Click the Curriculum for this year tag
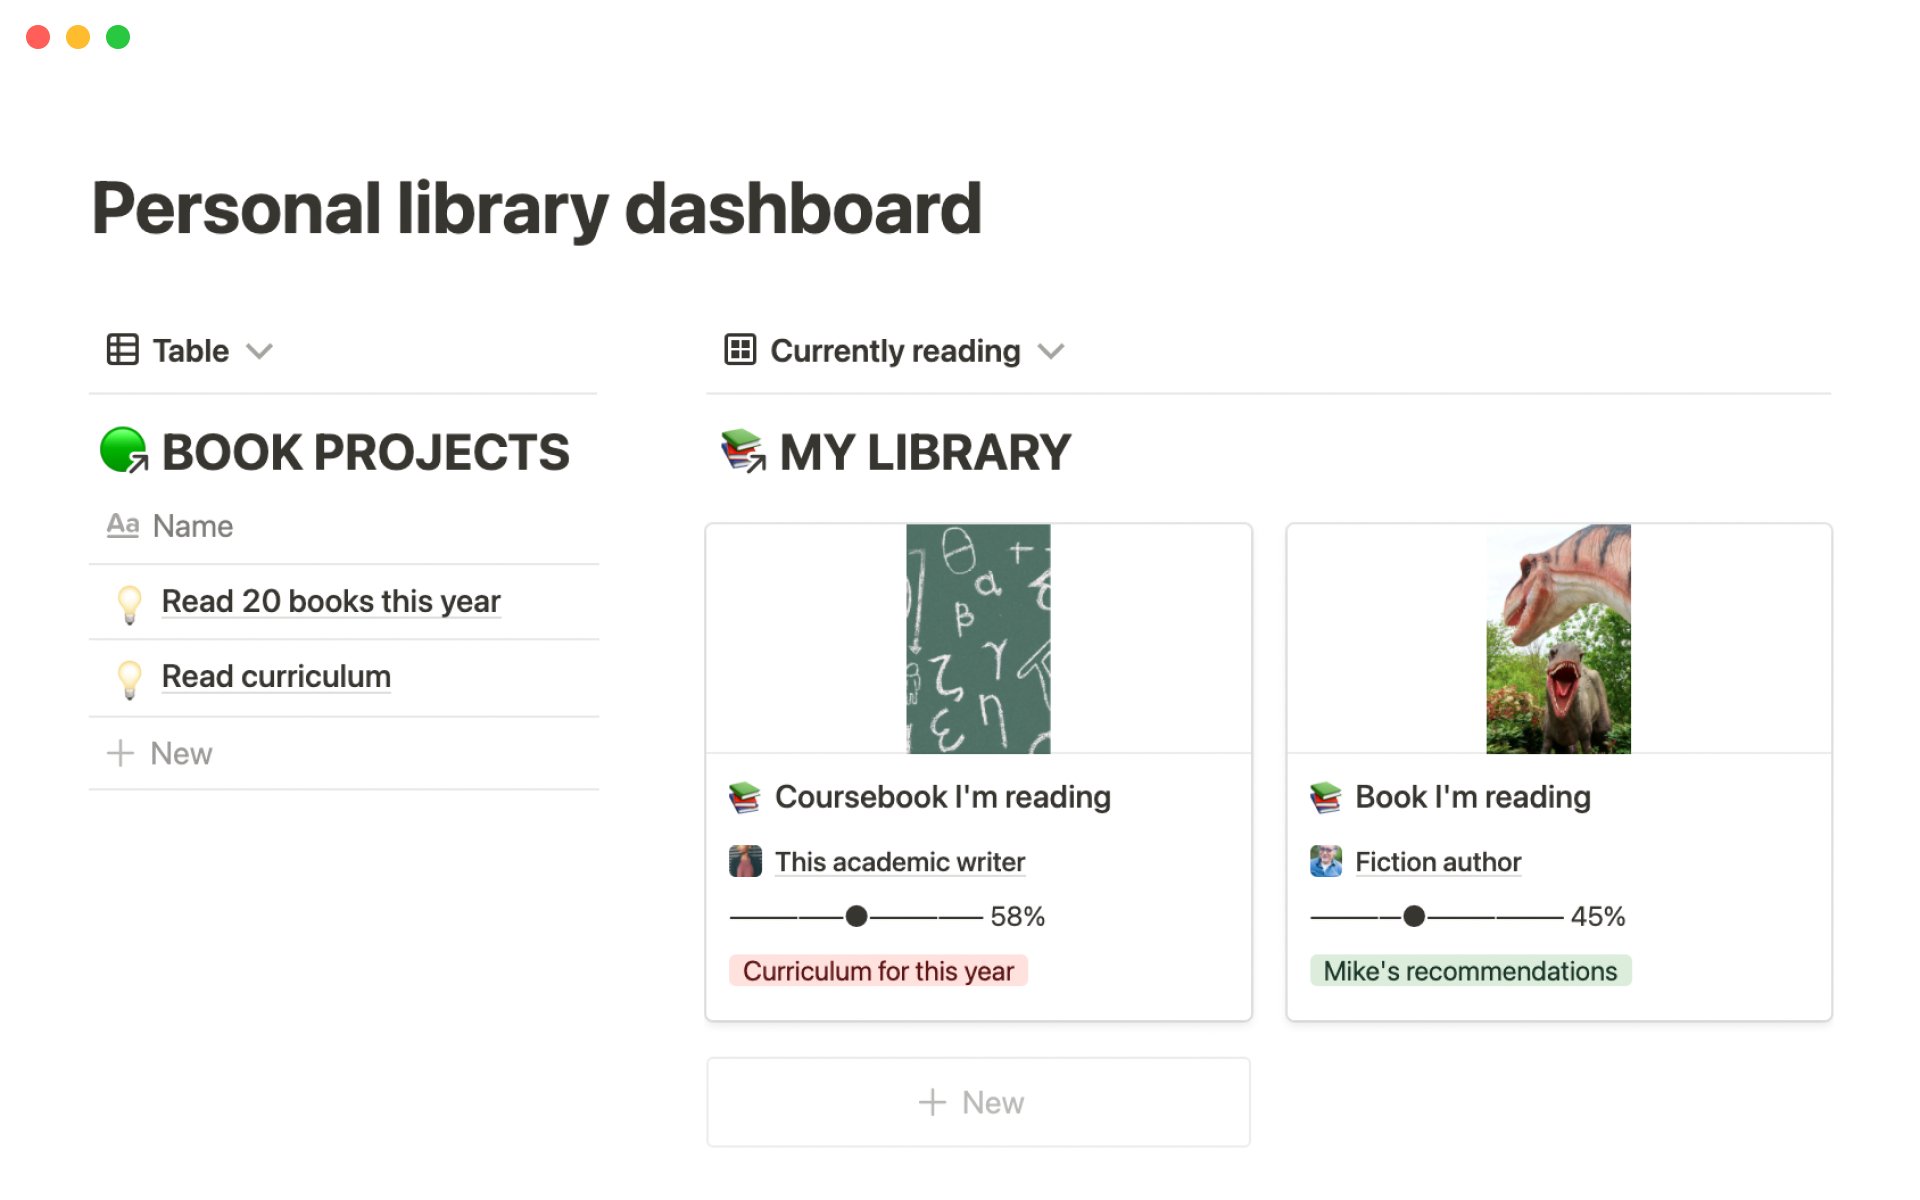This screenshot has width=1920, height=1200. coord(878,971)
